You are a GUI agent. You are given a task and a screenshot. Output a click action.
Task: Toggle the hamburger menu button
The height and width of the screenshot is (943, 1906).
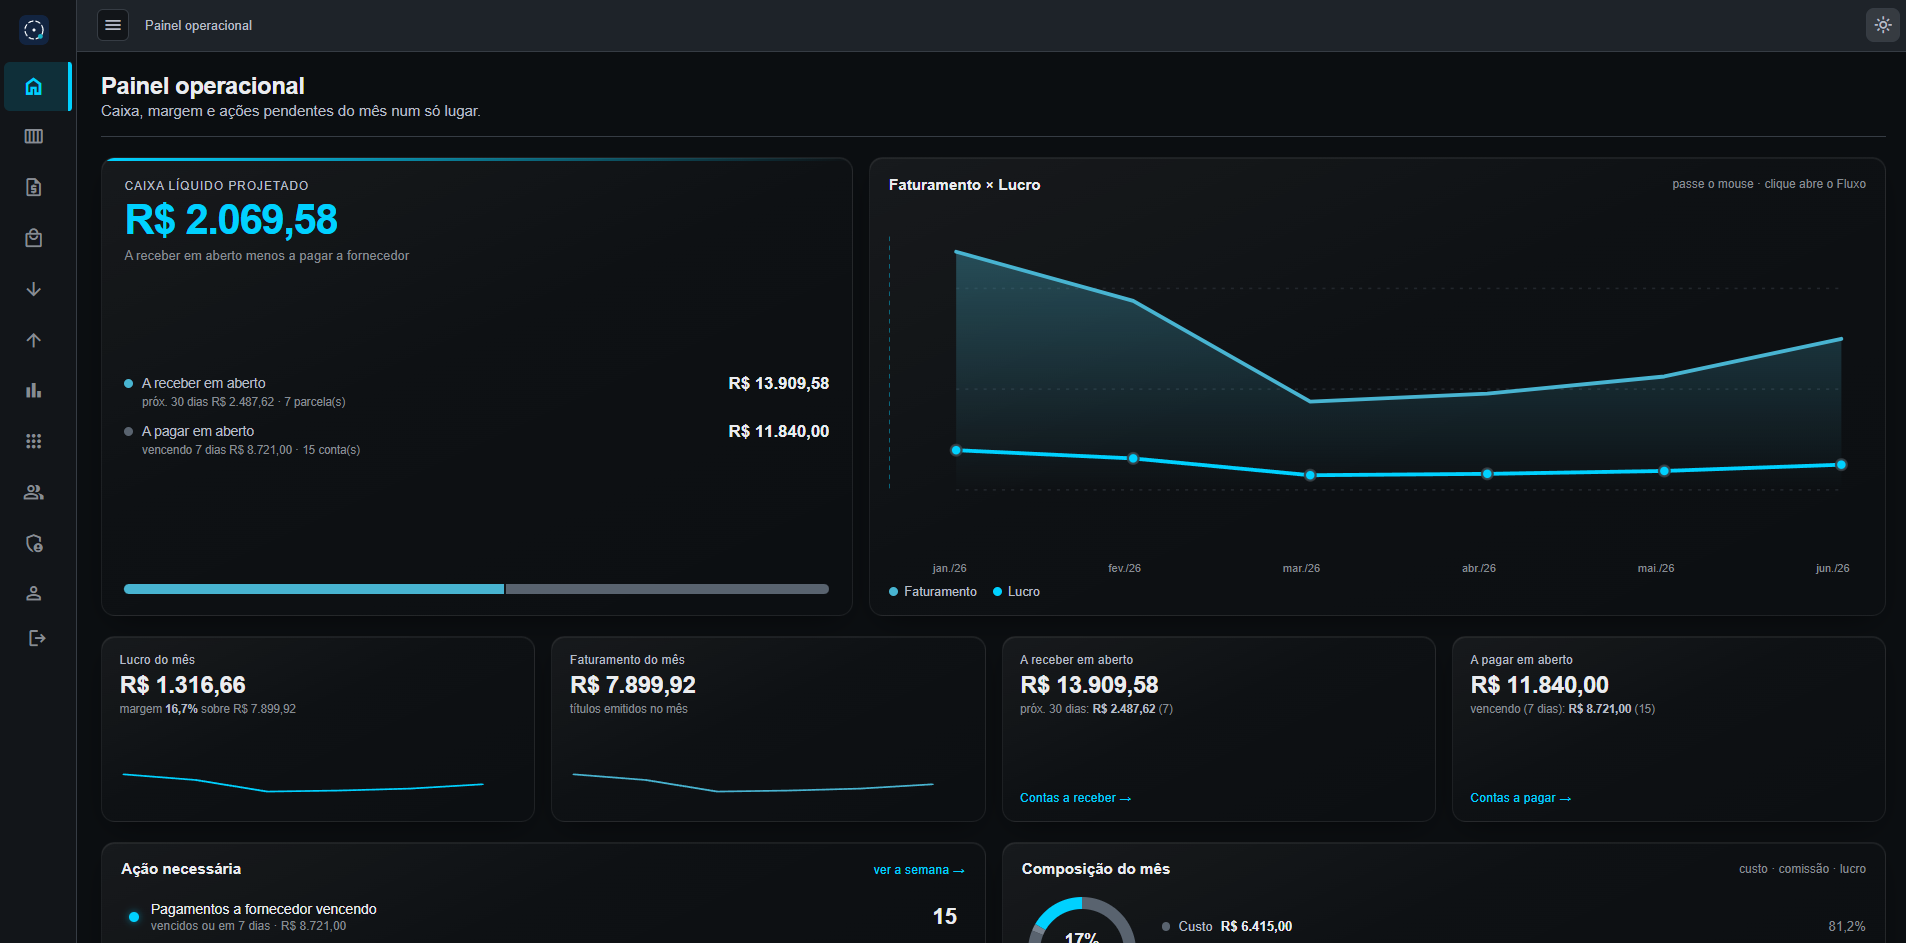[x=113, y=25]
